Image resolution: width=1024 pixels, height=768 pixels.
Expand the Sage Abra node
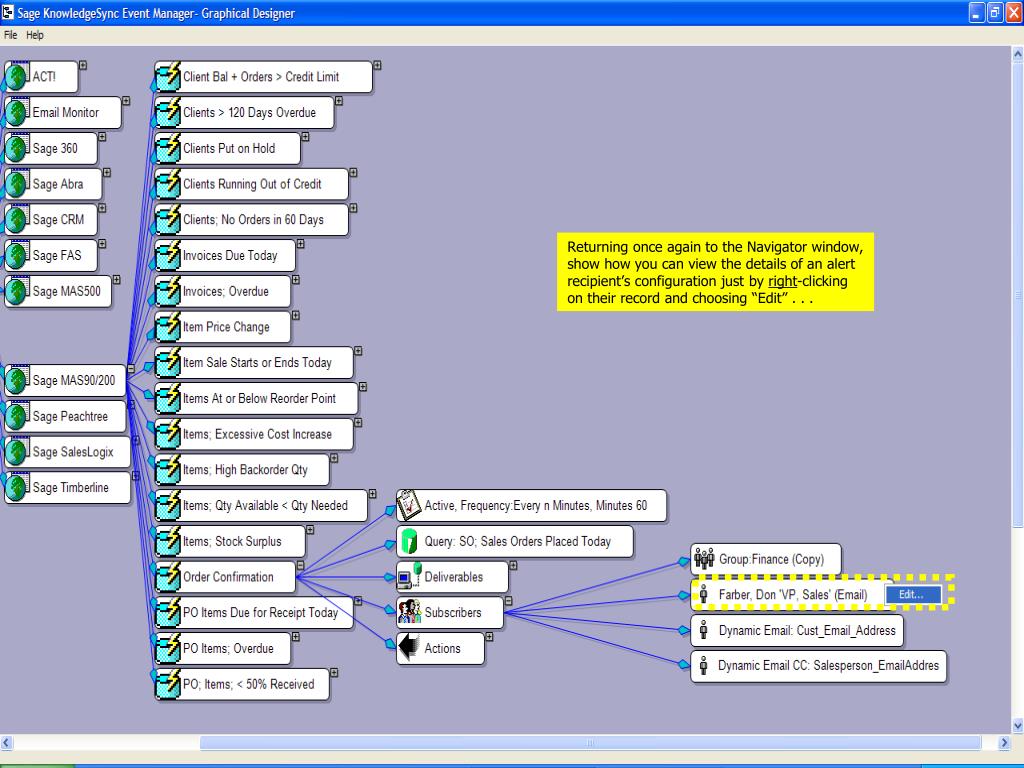point(106,172)
